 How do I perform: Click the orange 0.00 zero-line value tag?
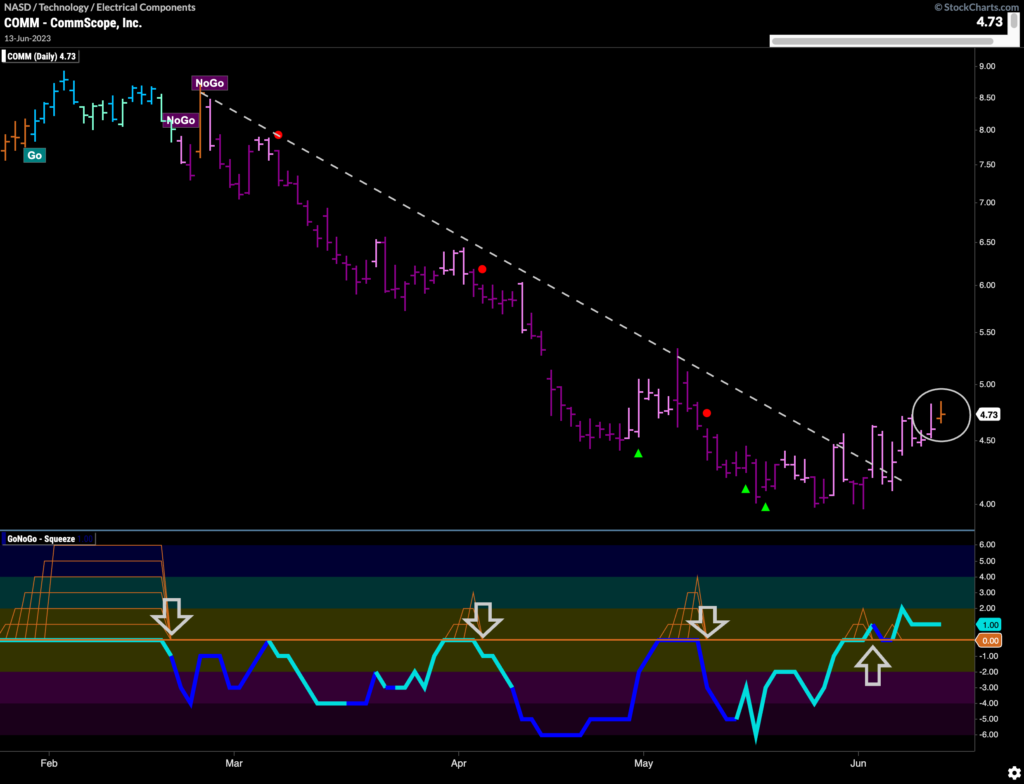click(x=988, y=640)
